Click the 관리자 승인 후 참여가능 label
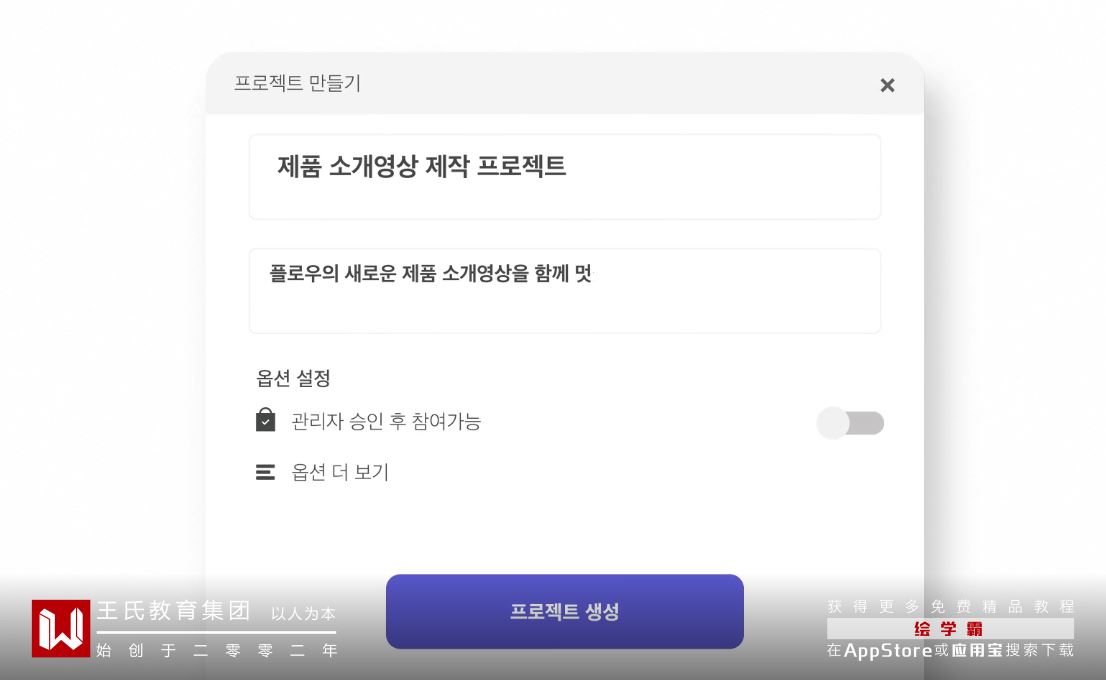 386,422
